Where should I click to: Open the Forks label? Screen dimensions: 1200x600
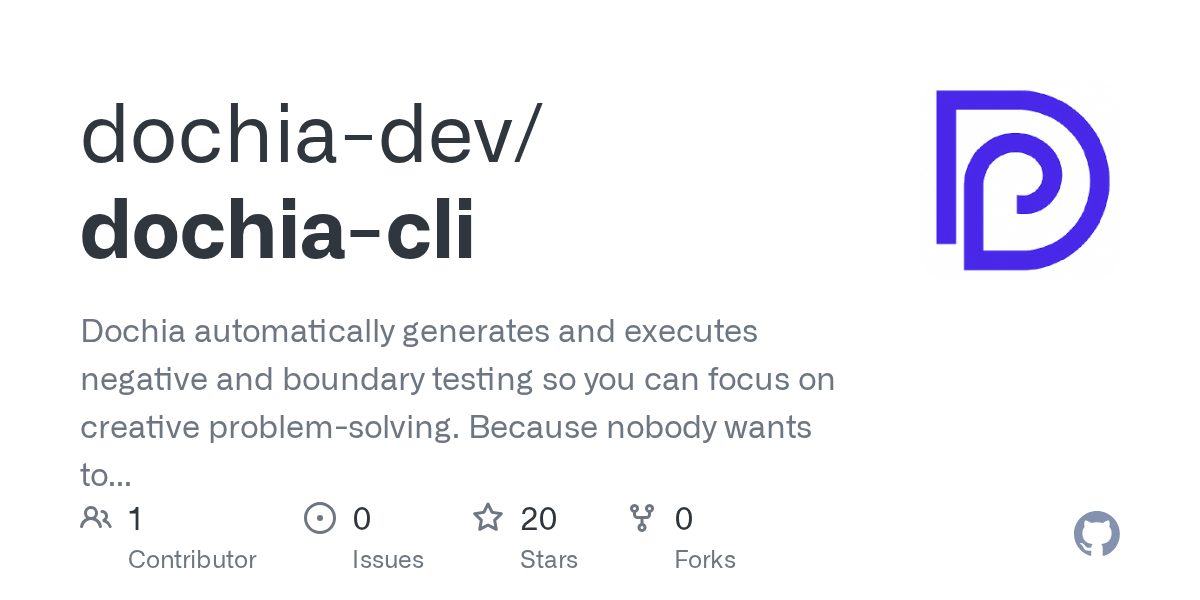pyautogui.click(x=705, y=559)
